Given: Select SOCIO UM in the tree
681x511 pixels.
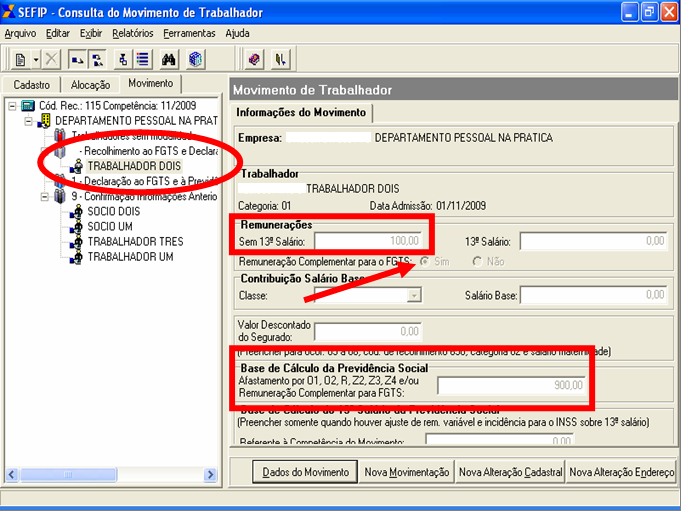Looking at the screenshot, I should pyautogui.click(x=110, y=227).
